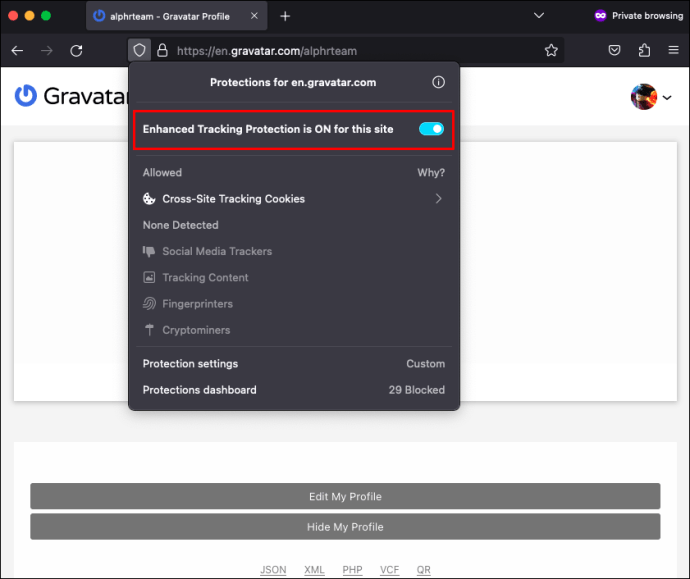Toggle off Enhanced Tracking Protection switch
This screenshot has height=579, width=690.
431,129
